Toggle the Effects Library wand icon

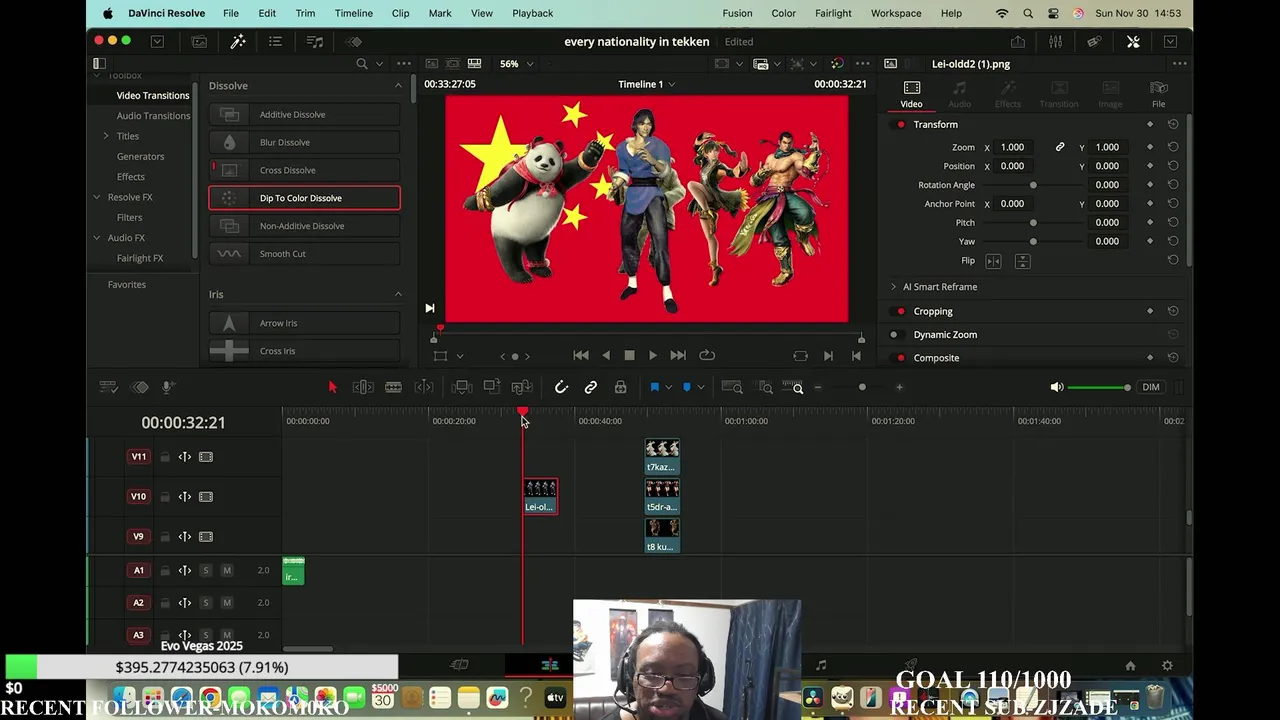[x=238, y=41]
